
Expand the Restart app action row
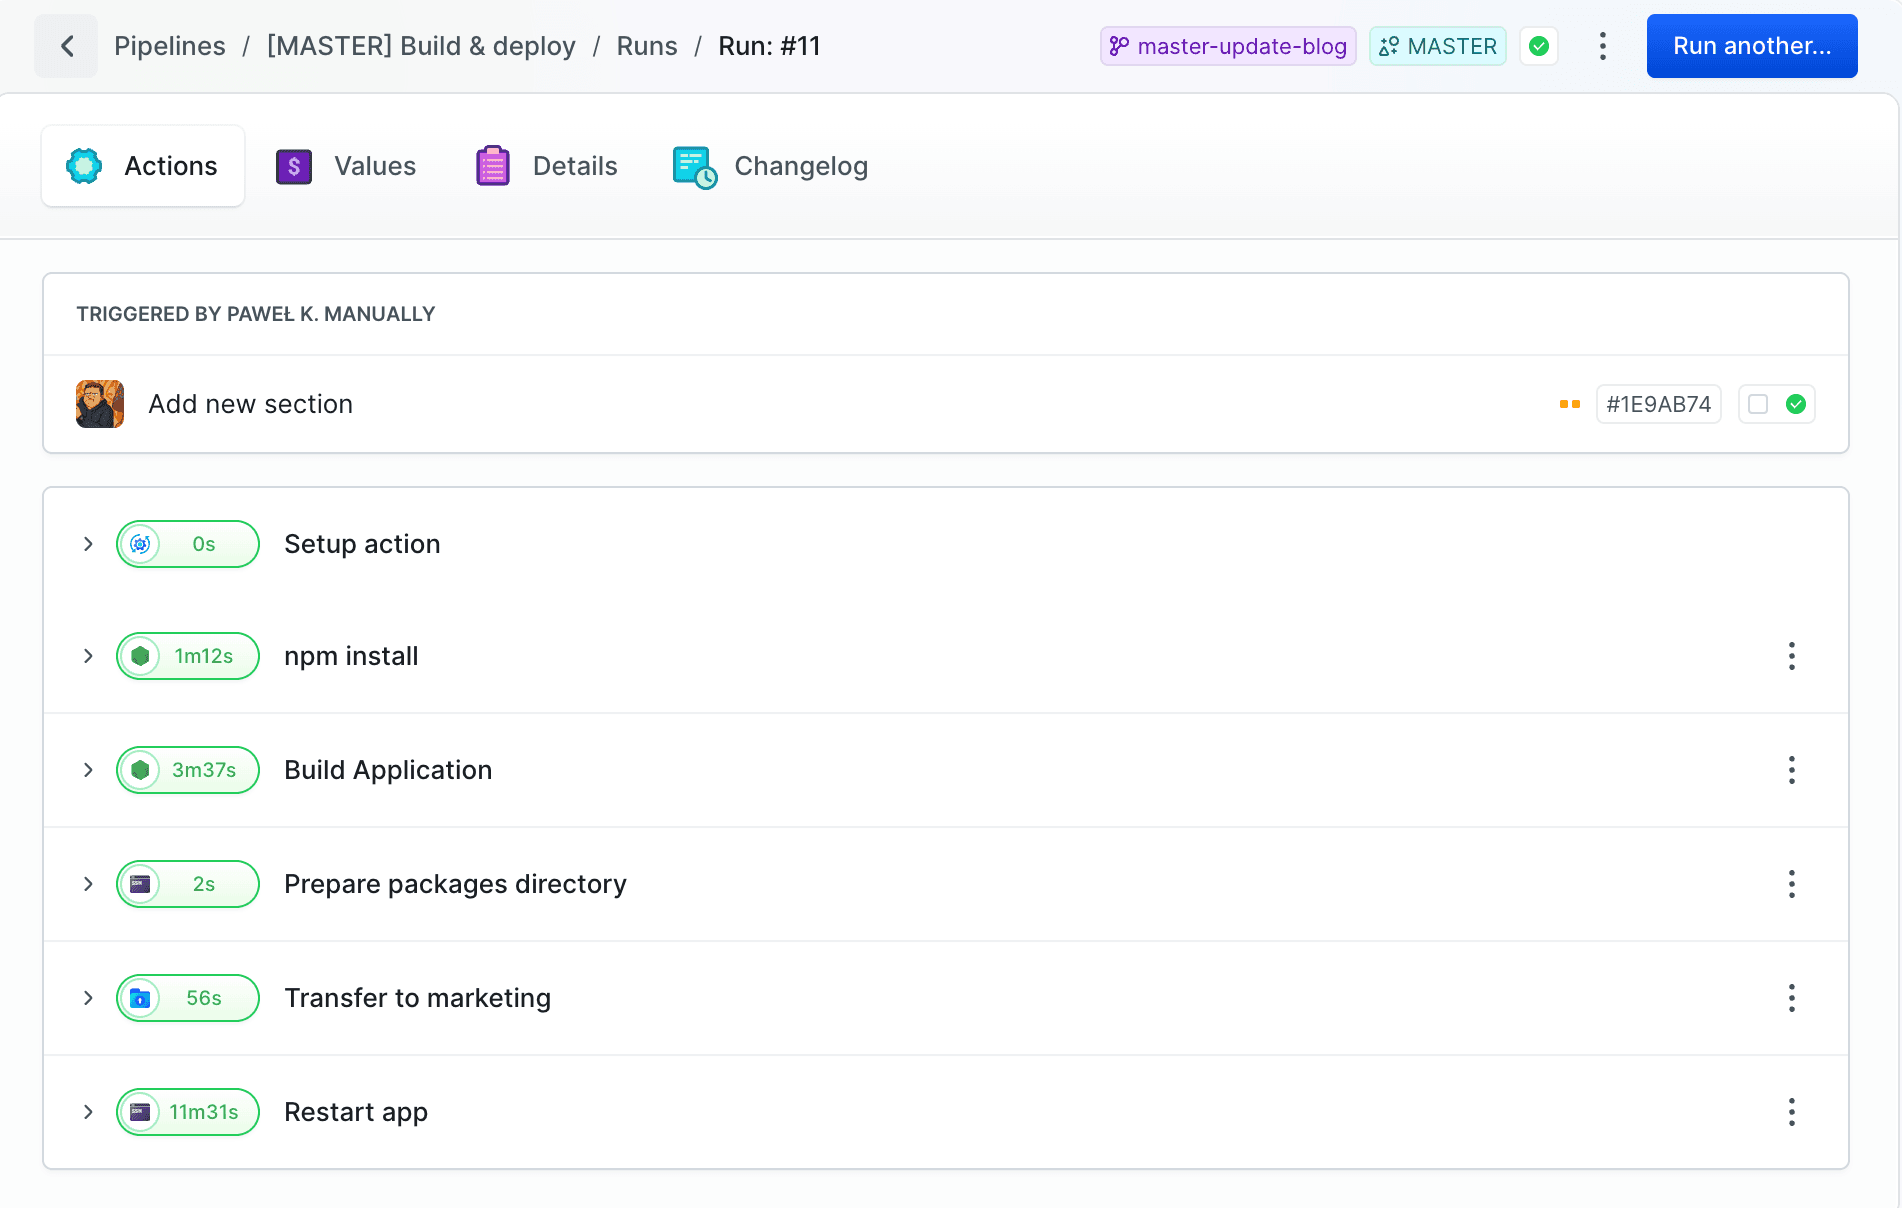coord(88,1112)
